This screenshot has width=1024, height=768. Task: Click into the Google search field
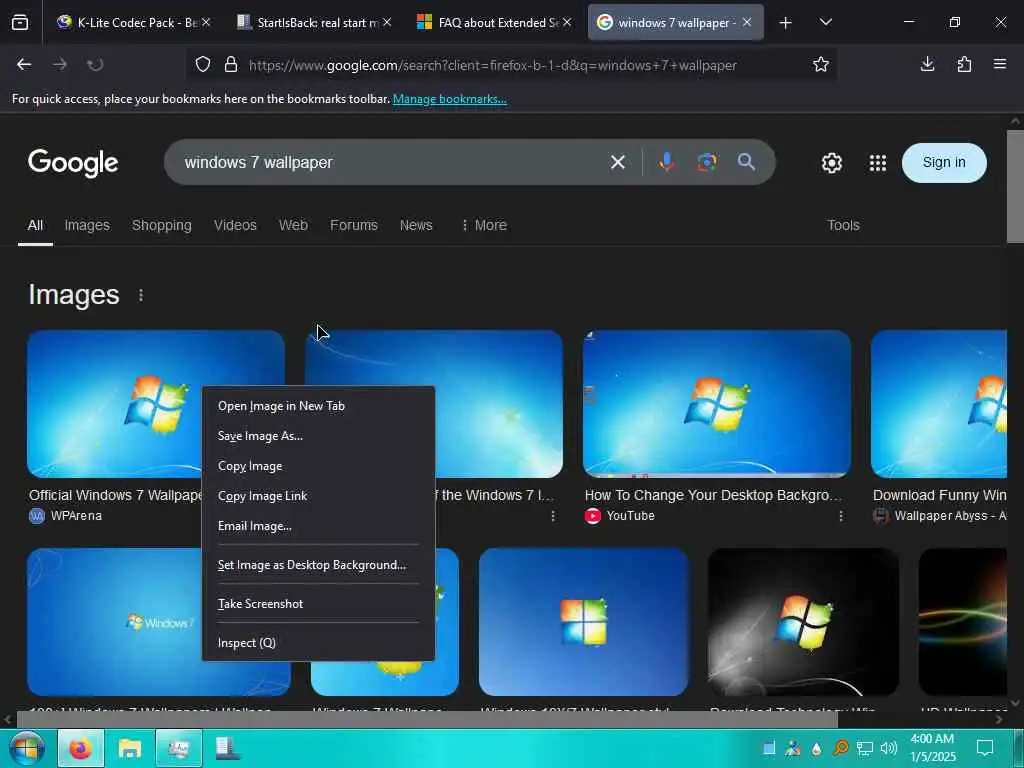click(392, 162)
